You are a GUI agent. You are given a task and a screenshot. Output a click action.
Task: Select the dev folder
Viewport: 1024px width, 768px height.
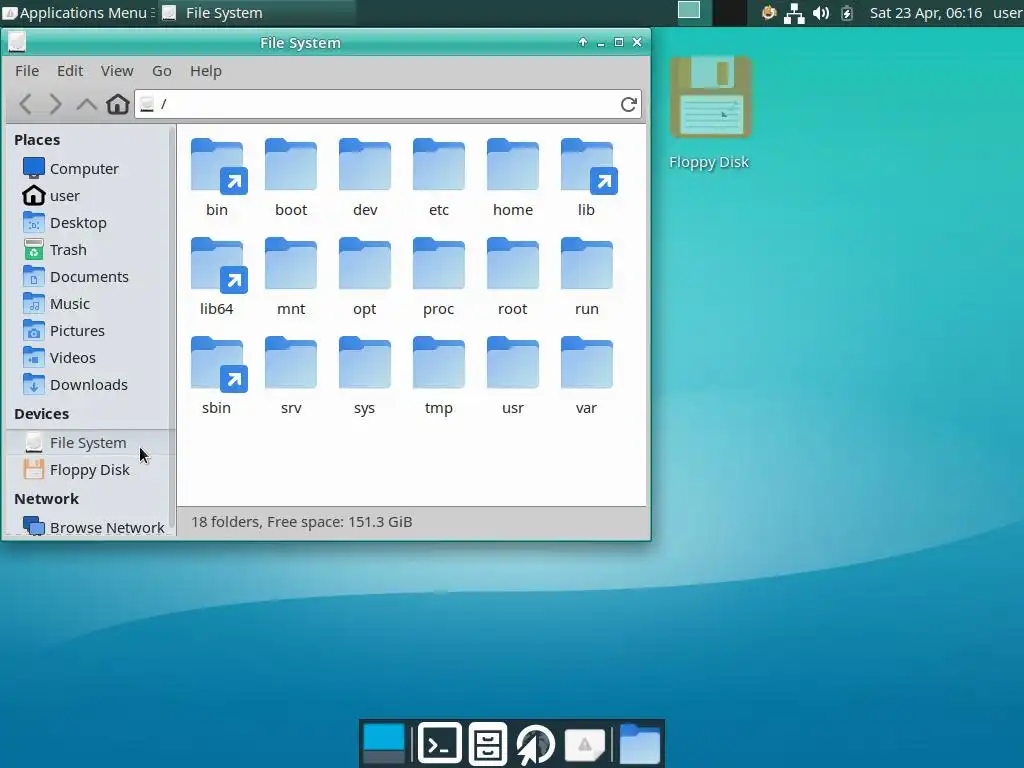[x=364, y=166]
